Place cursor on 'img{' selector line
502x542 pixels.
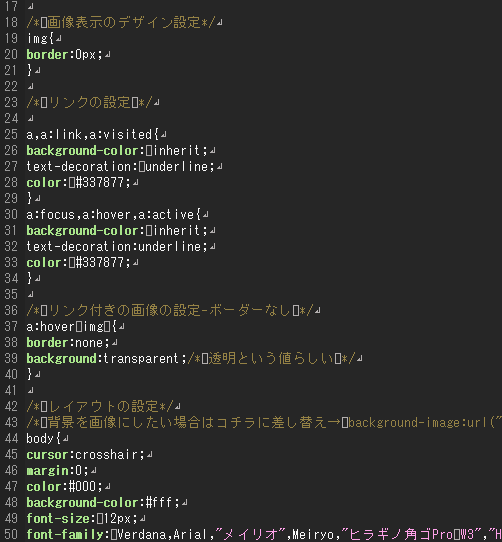(x=40, y=38)
